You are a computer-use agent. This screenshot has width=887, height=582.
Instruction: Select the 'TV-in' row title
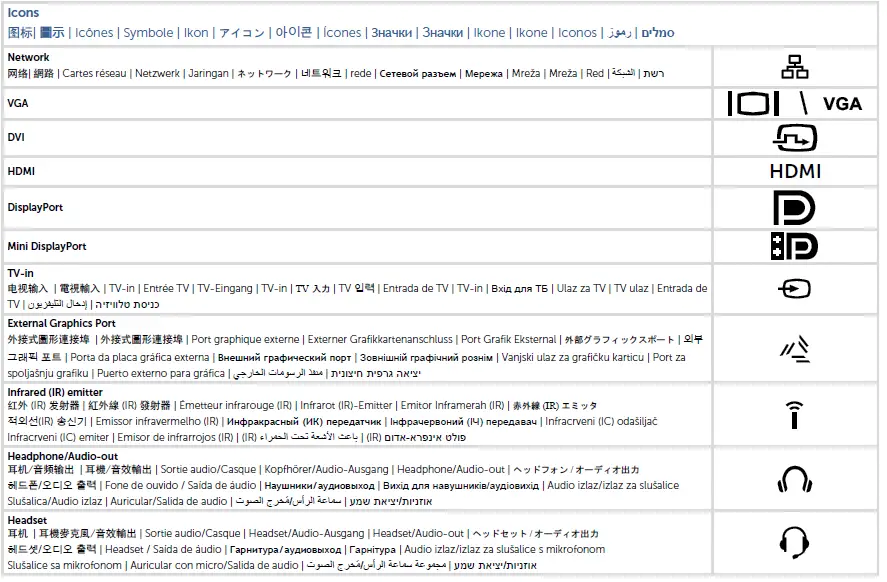[x=20, y=275]
